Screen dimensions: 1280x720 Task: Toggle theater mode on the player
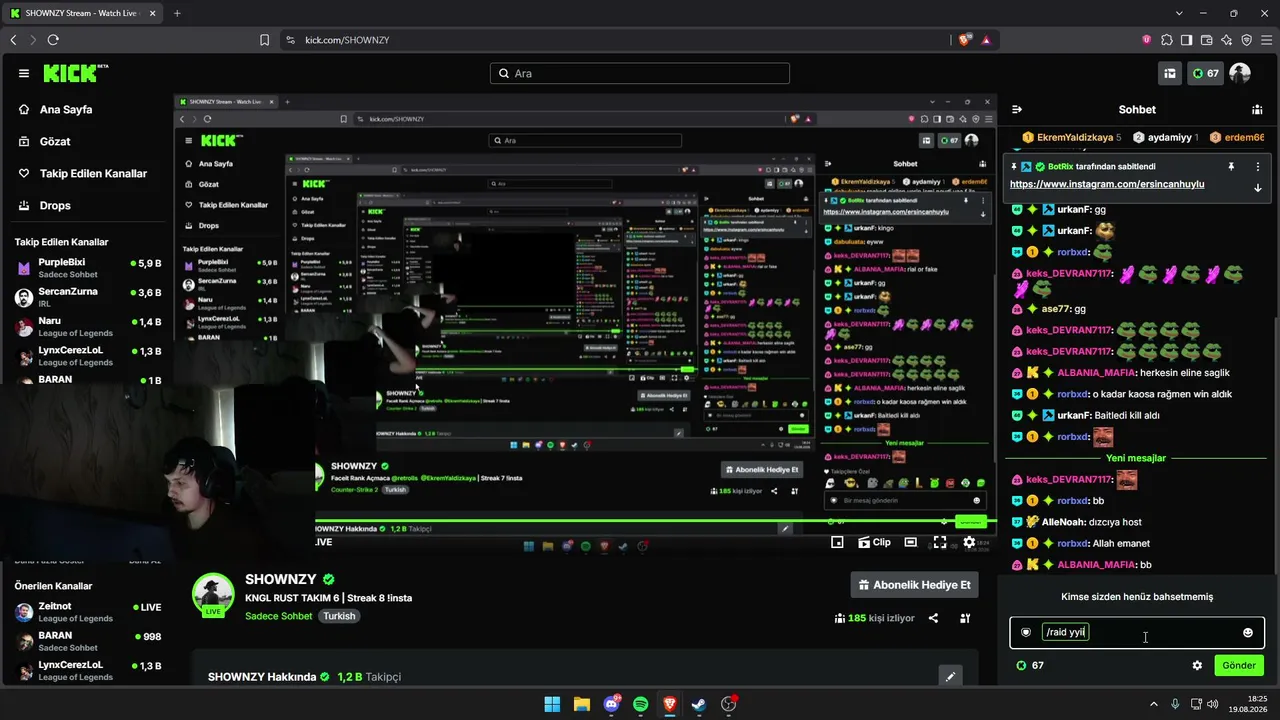tap(910, 542)
